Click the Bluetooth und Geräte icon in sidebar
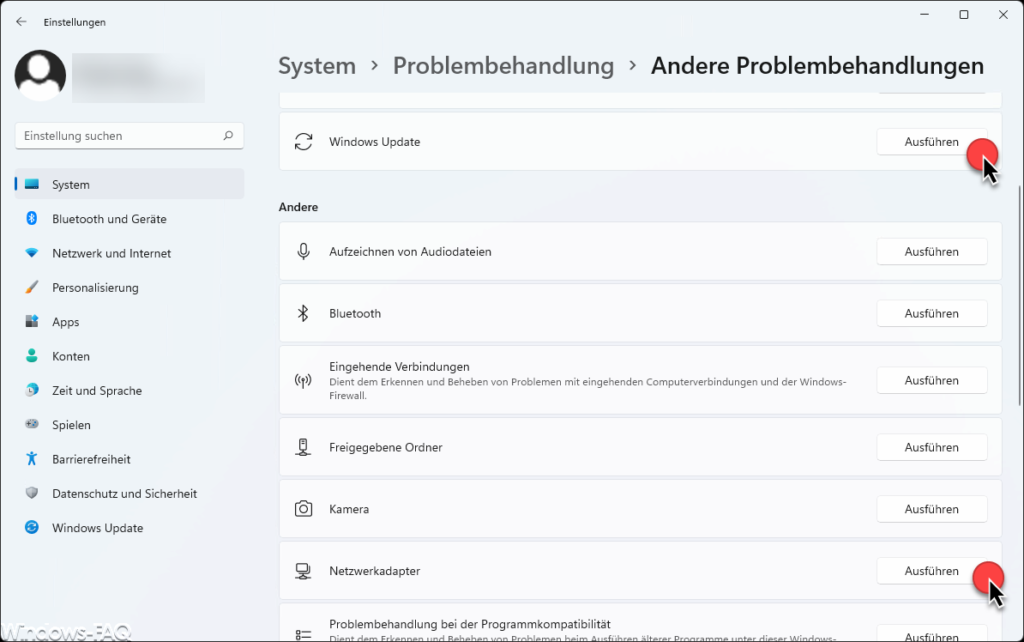Viewport: 1024px width, 642px height. click(31, 218)
